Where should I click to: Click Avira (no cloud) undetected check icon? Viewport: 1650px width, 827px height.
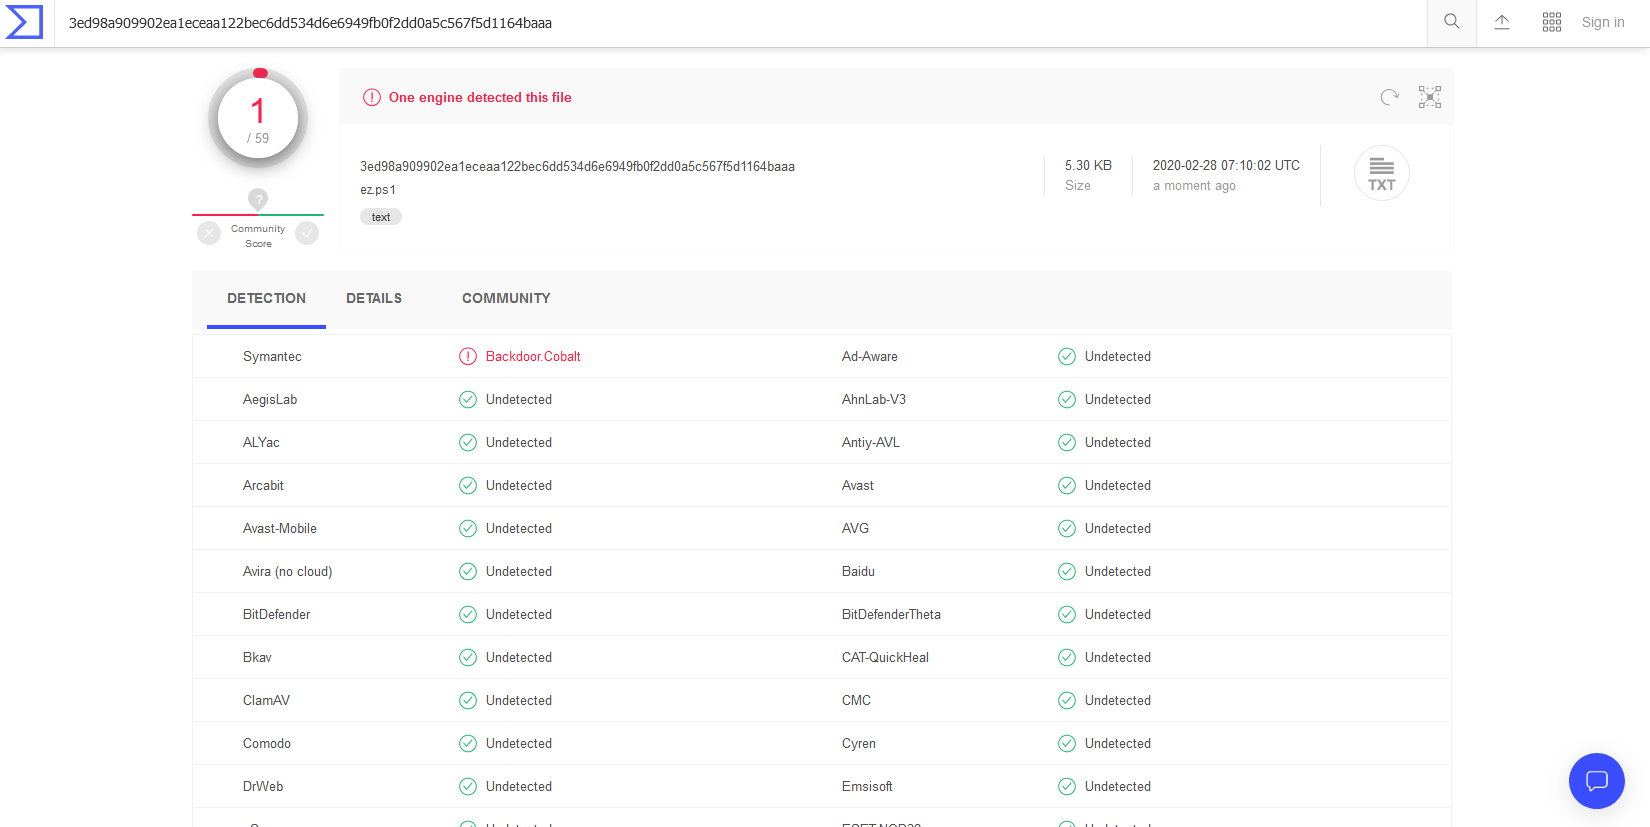coord(468,571)
